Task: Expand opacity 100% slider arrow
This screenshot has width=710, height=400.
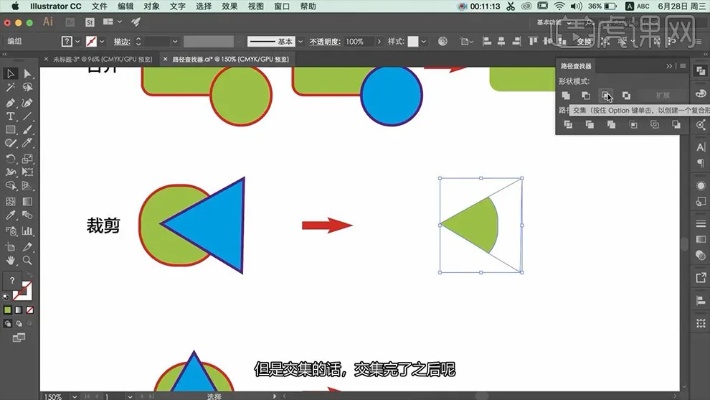Action: (379, 41)
